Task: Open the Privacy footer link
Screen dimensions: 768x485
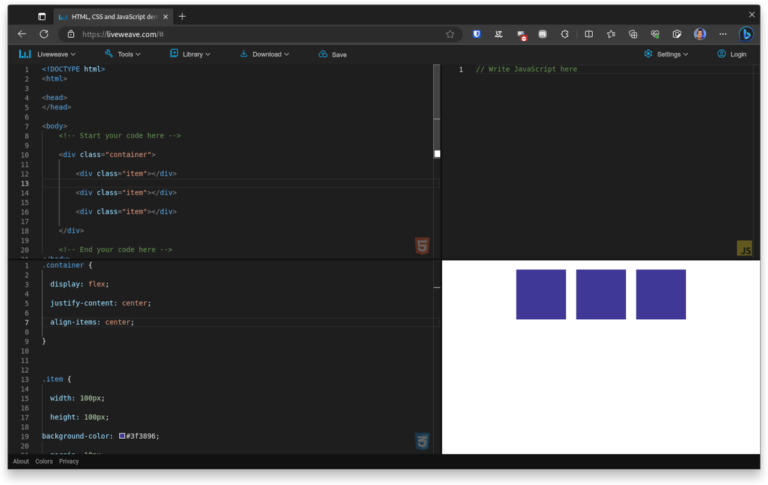Action: point(69,461)
